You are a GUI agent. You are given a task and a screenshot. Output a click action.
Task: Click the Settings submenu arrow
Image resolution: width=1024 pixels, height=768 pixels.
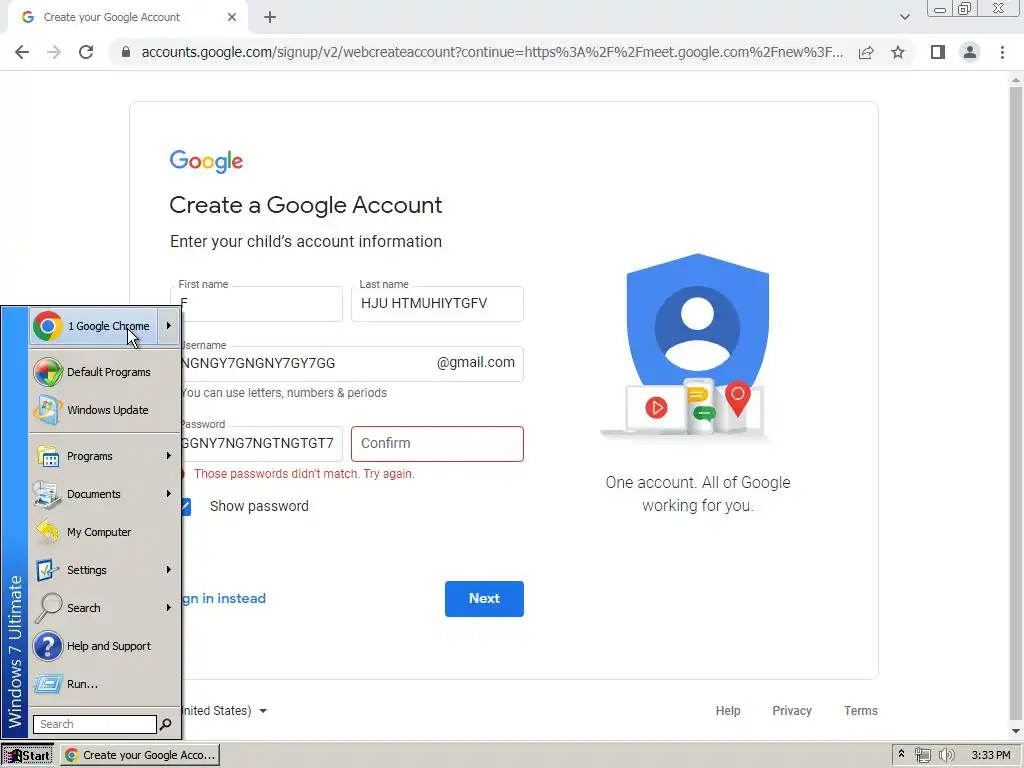click(168, 569)
